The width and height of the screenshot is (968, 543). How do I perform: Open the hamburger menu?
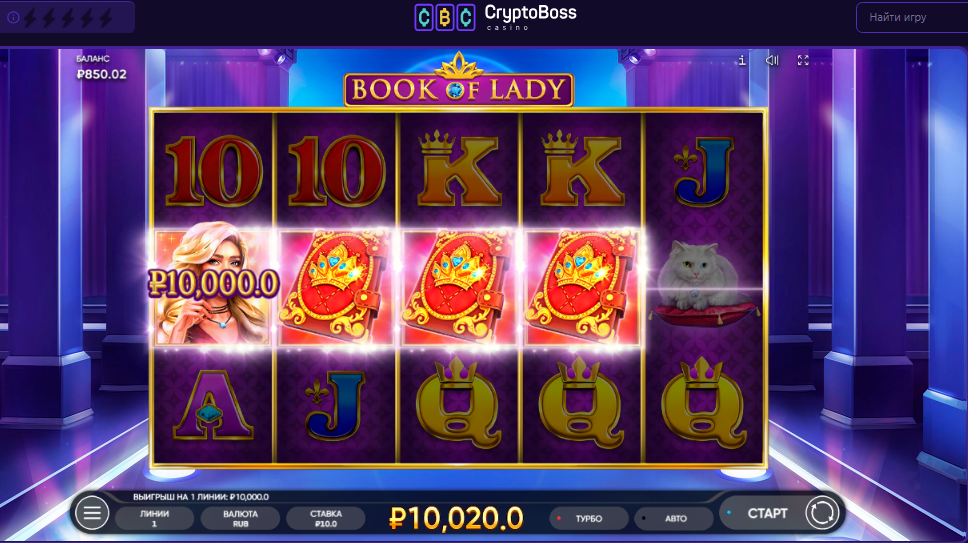click(92, 513)
